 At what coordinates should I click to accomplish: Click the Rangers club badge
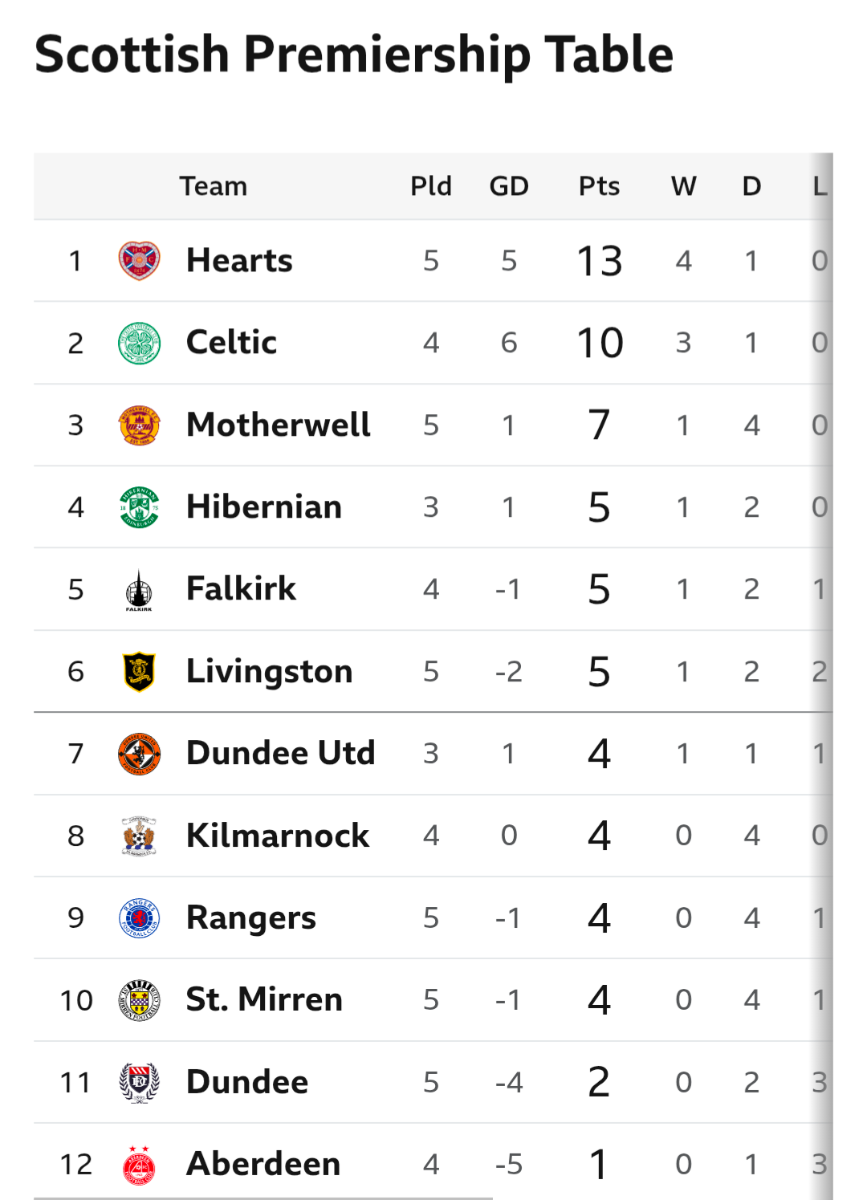(139, 918)
